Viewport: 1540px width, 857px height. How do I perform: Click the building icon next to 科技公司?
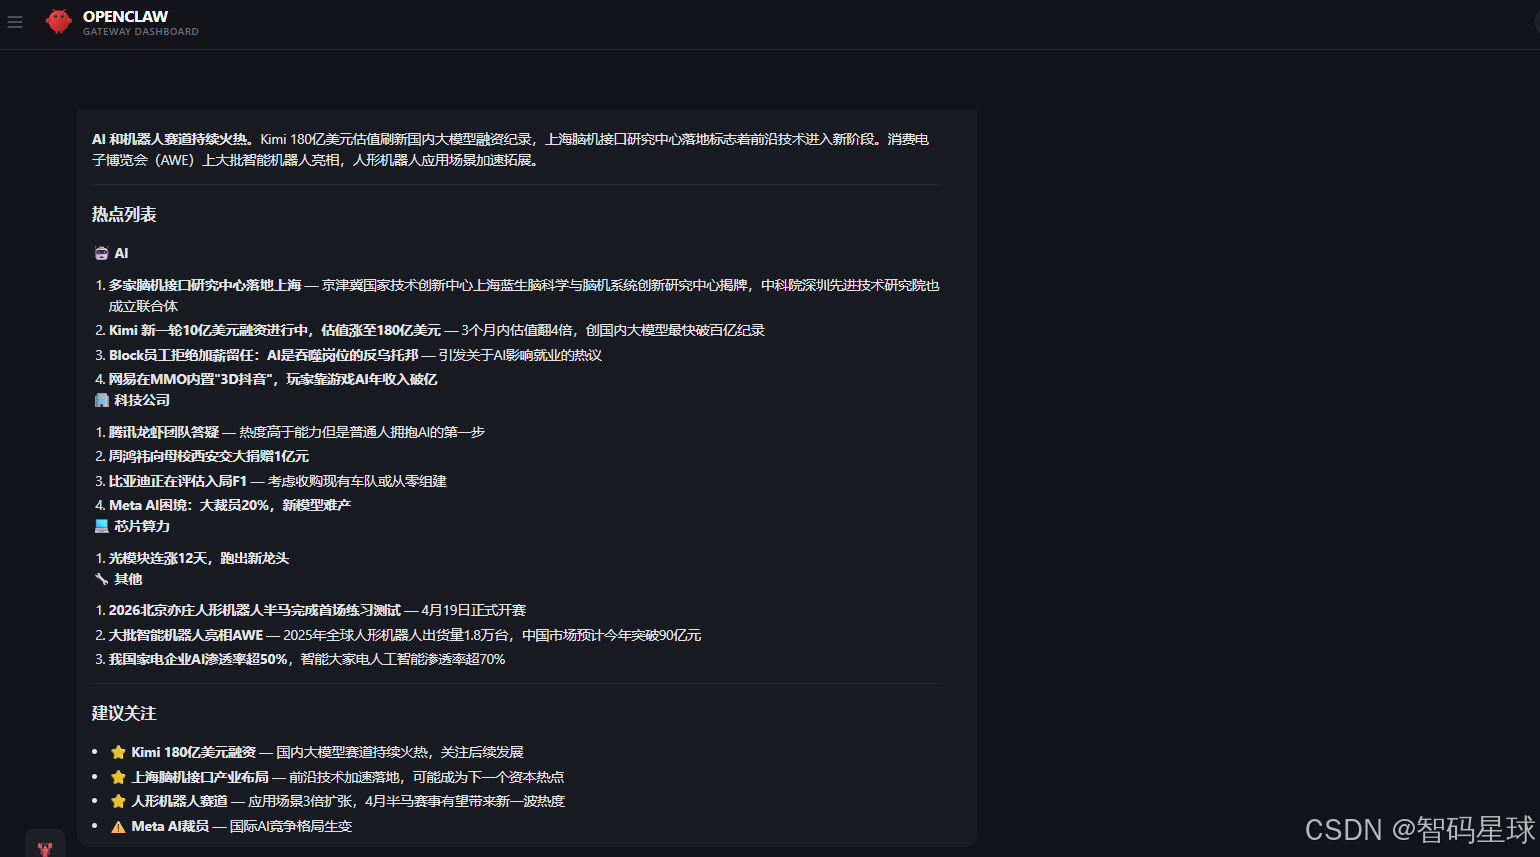coord(101,400)
